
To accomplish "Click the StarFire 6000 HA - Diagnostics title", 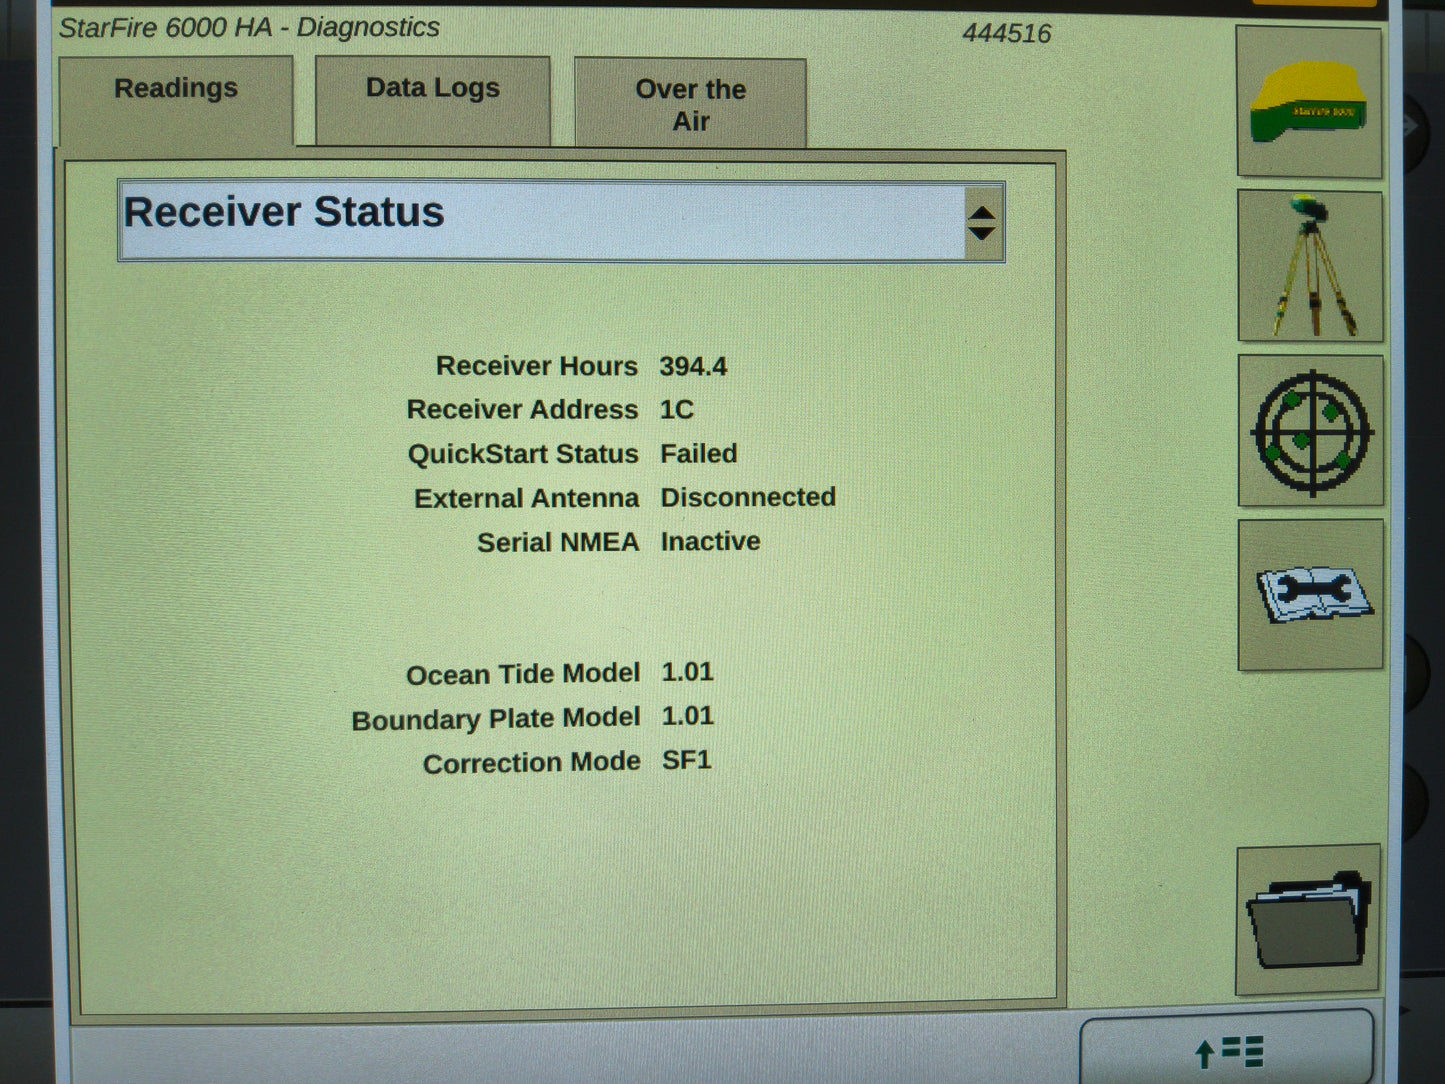I will (x=249, y=27).
